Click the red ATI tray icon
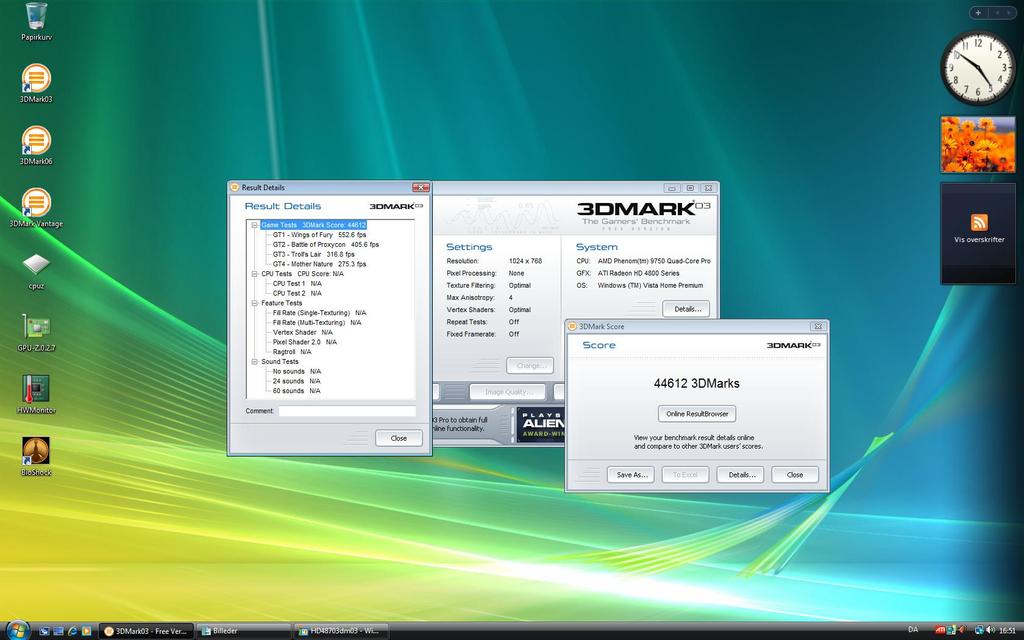Screen dimensions: 1024x640 click(x=940, y=630)
